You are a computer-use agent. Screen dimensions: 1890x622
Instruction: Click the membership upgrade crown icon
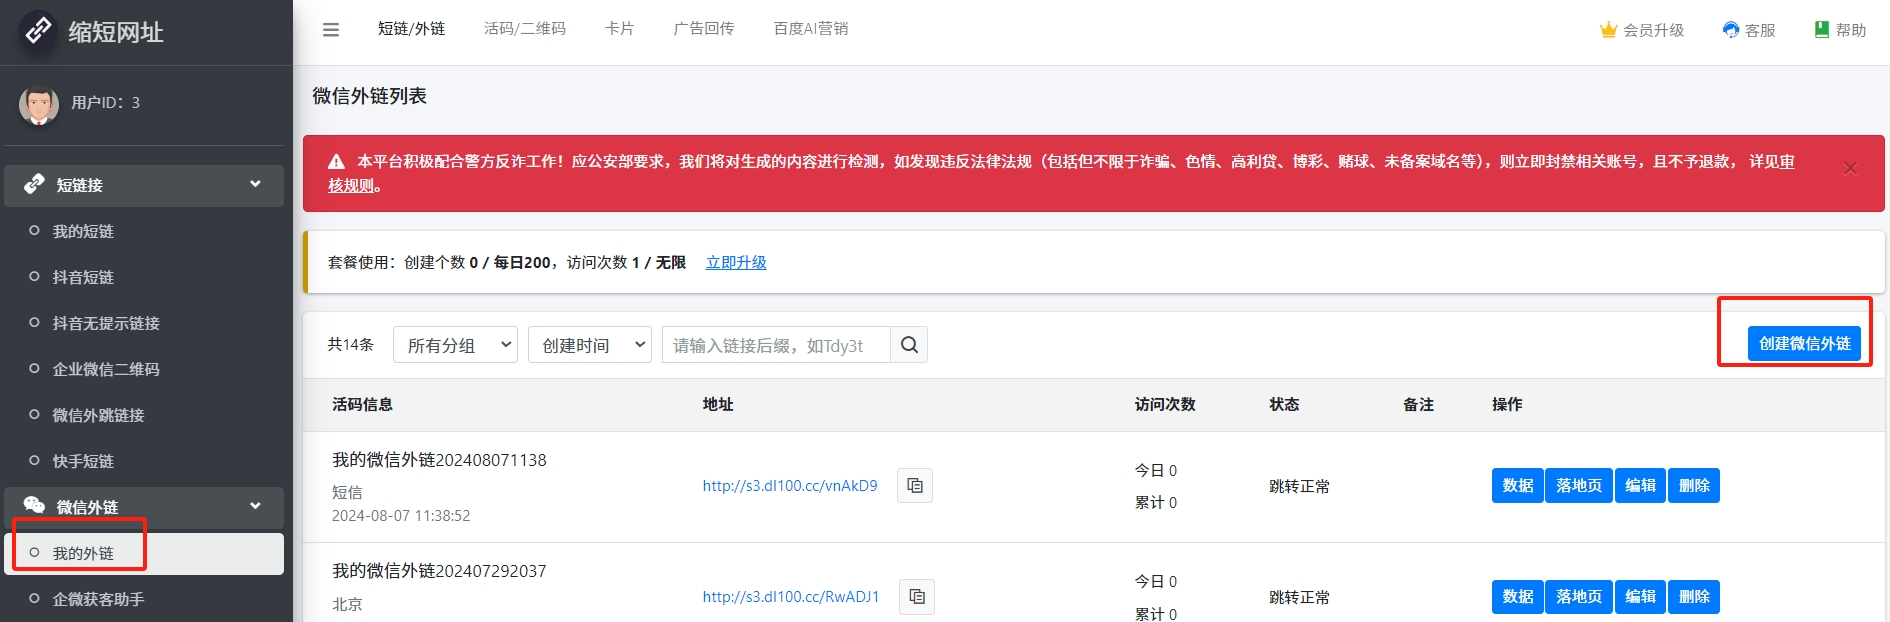pos(1608,30)
